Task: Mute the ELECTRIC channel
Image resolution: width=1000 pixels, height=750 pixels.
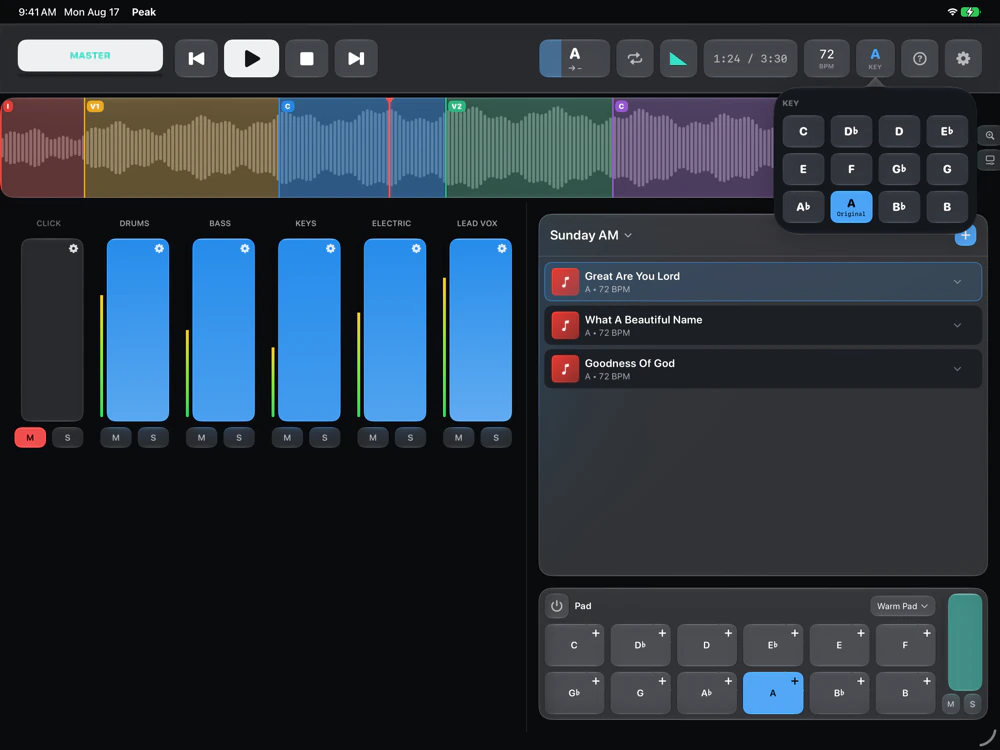Action: pos(373,438)
